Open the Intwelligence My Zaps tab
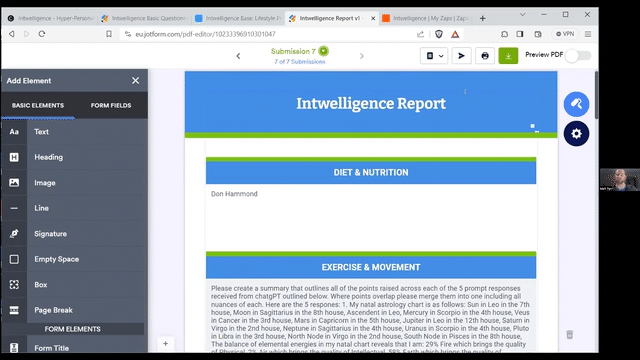 tap(427, 18)
